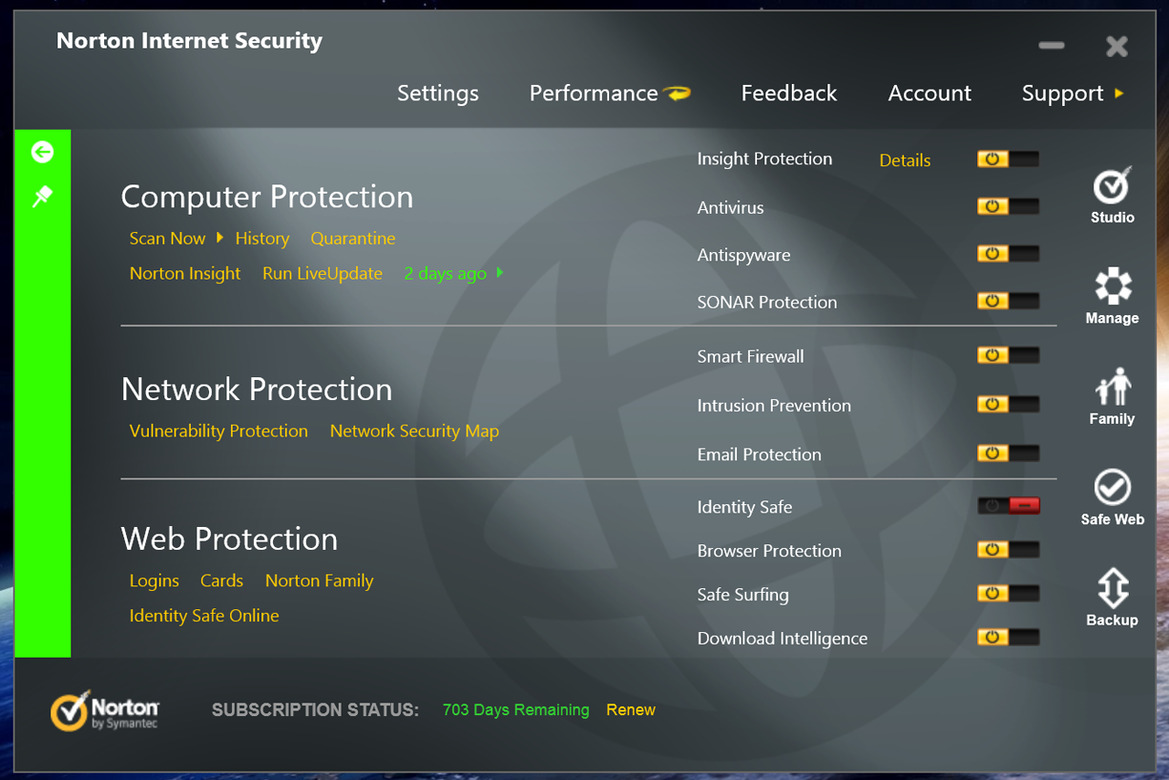This screenshot has width=1169, height=780.
Task: Minimize the Norton Internet Security window
Action: click(x=1051, y=45)
